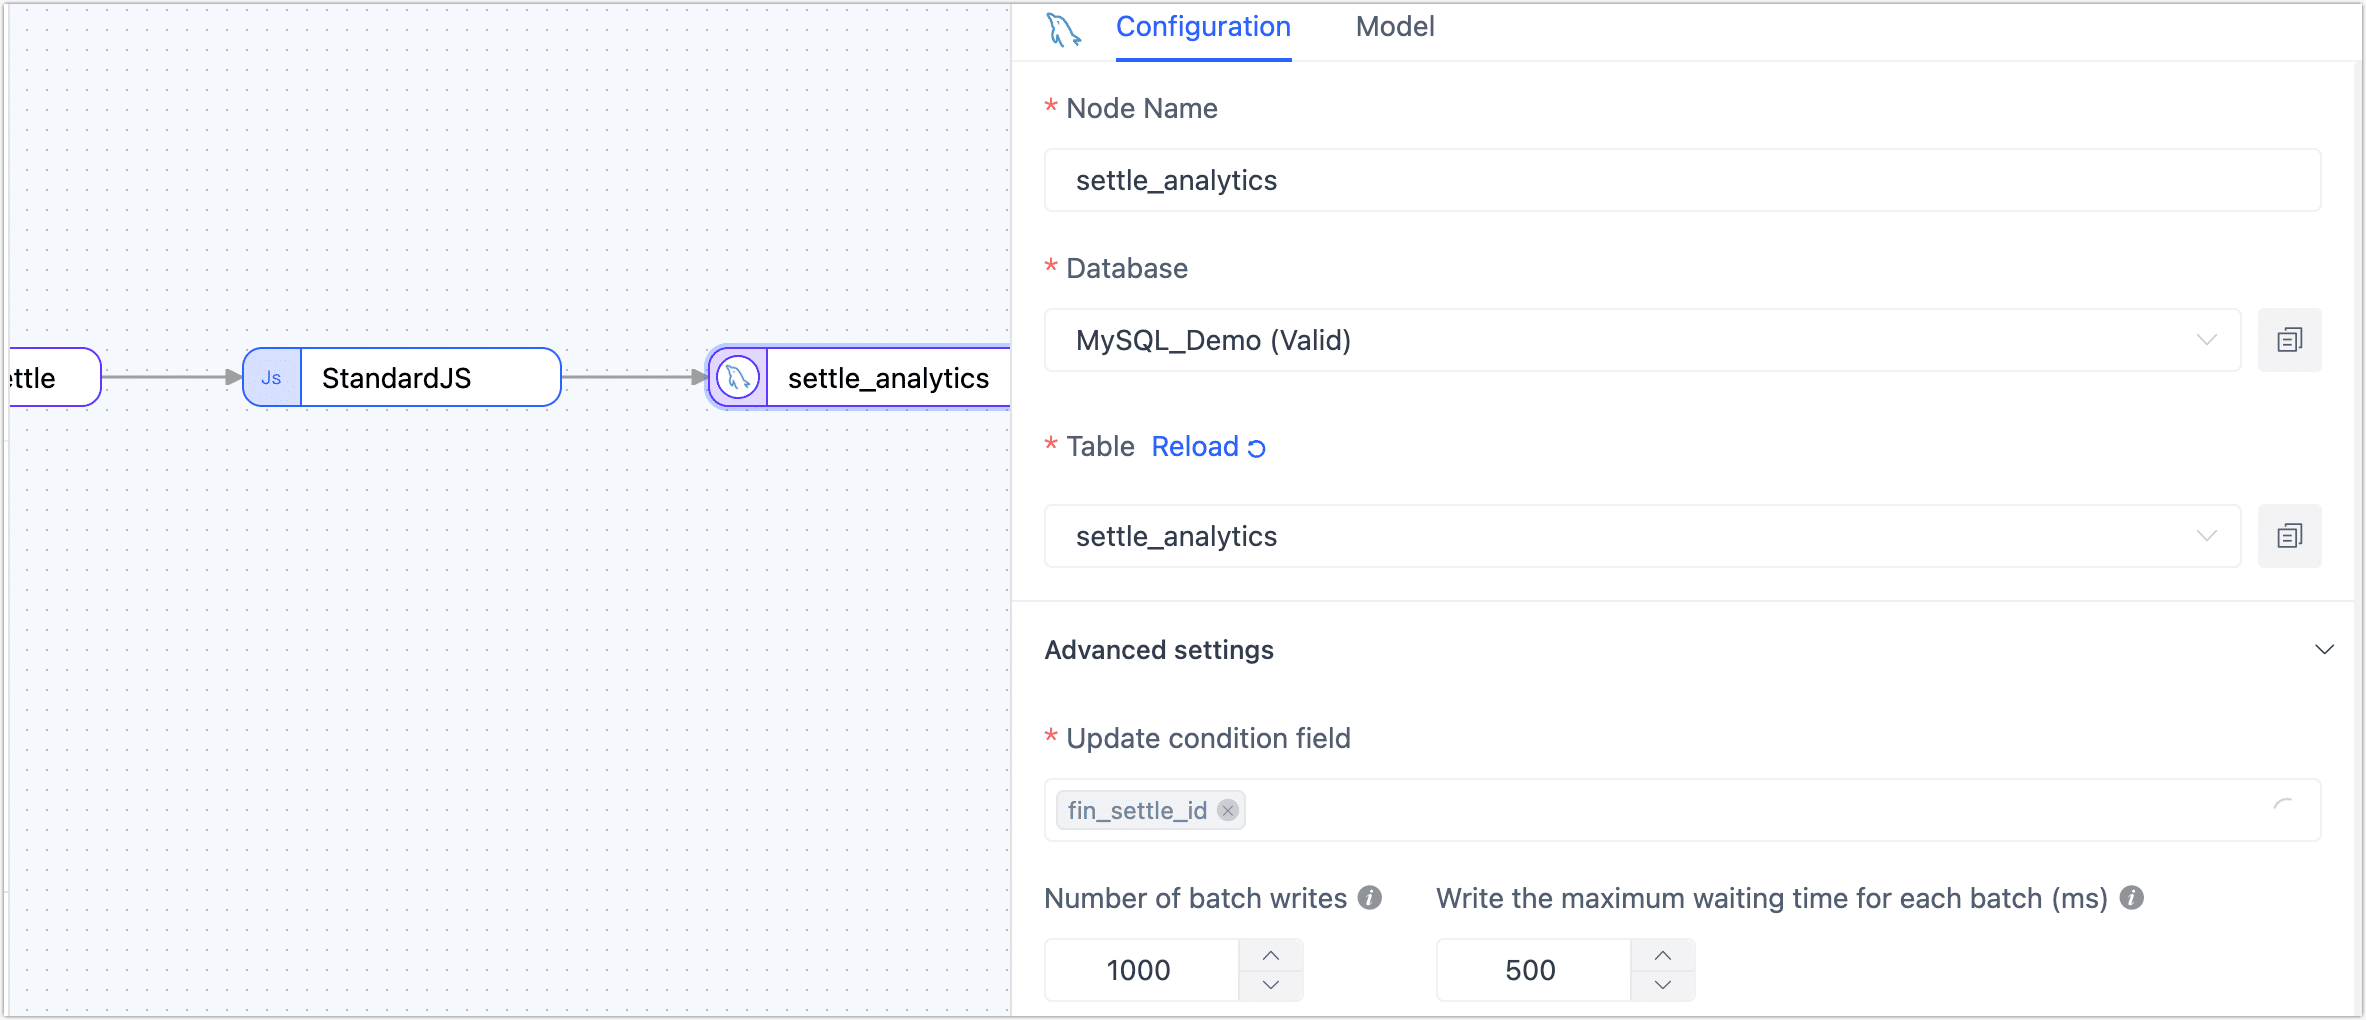Image resolution: width=2366 pixels, height=1020 pixels.
Task: Select the Configuration tab
Action: coord(1203,27)
